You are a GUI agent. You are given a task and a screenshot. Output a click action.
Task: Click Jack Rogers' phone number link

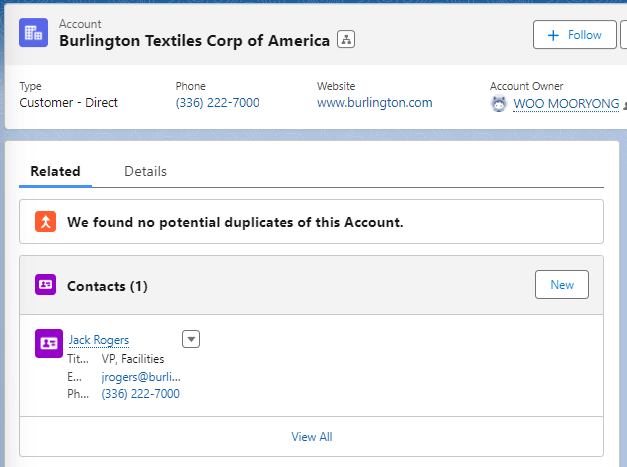140,394
